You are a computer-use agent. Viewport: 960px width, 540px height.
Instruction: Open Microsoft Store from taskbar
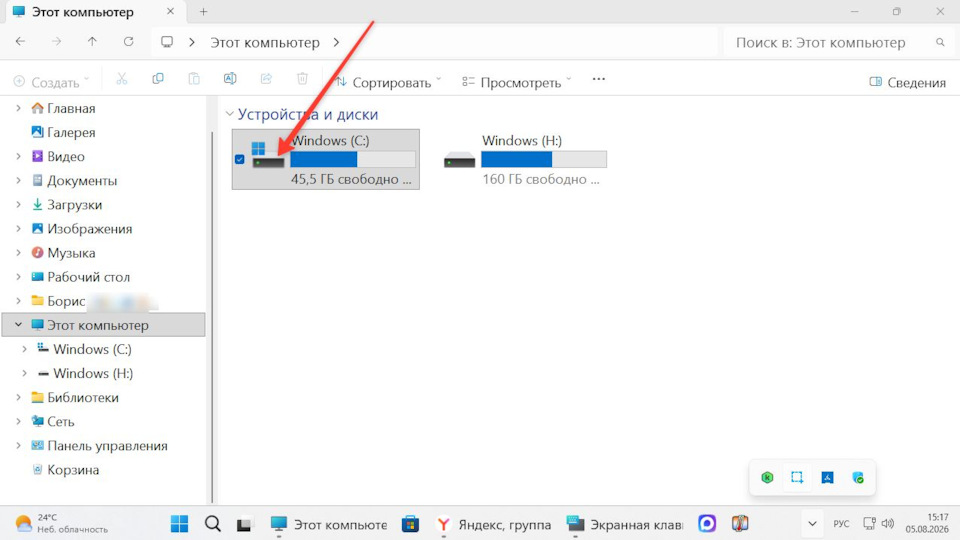tap(410, 524)
